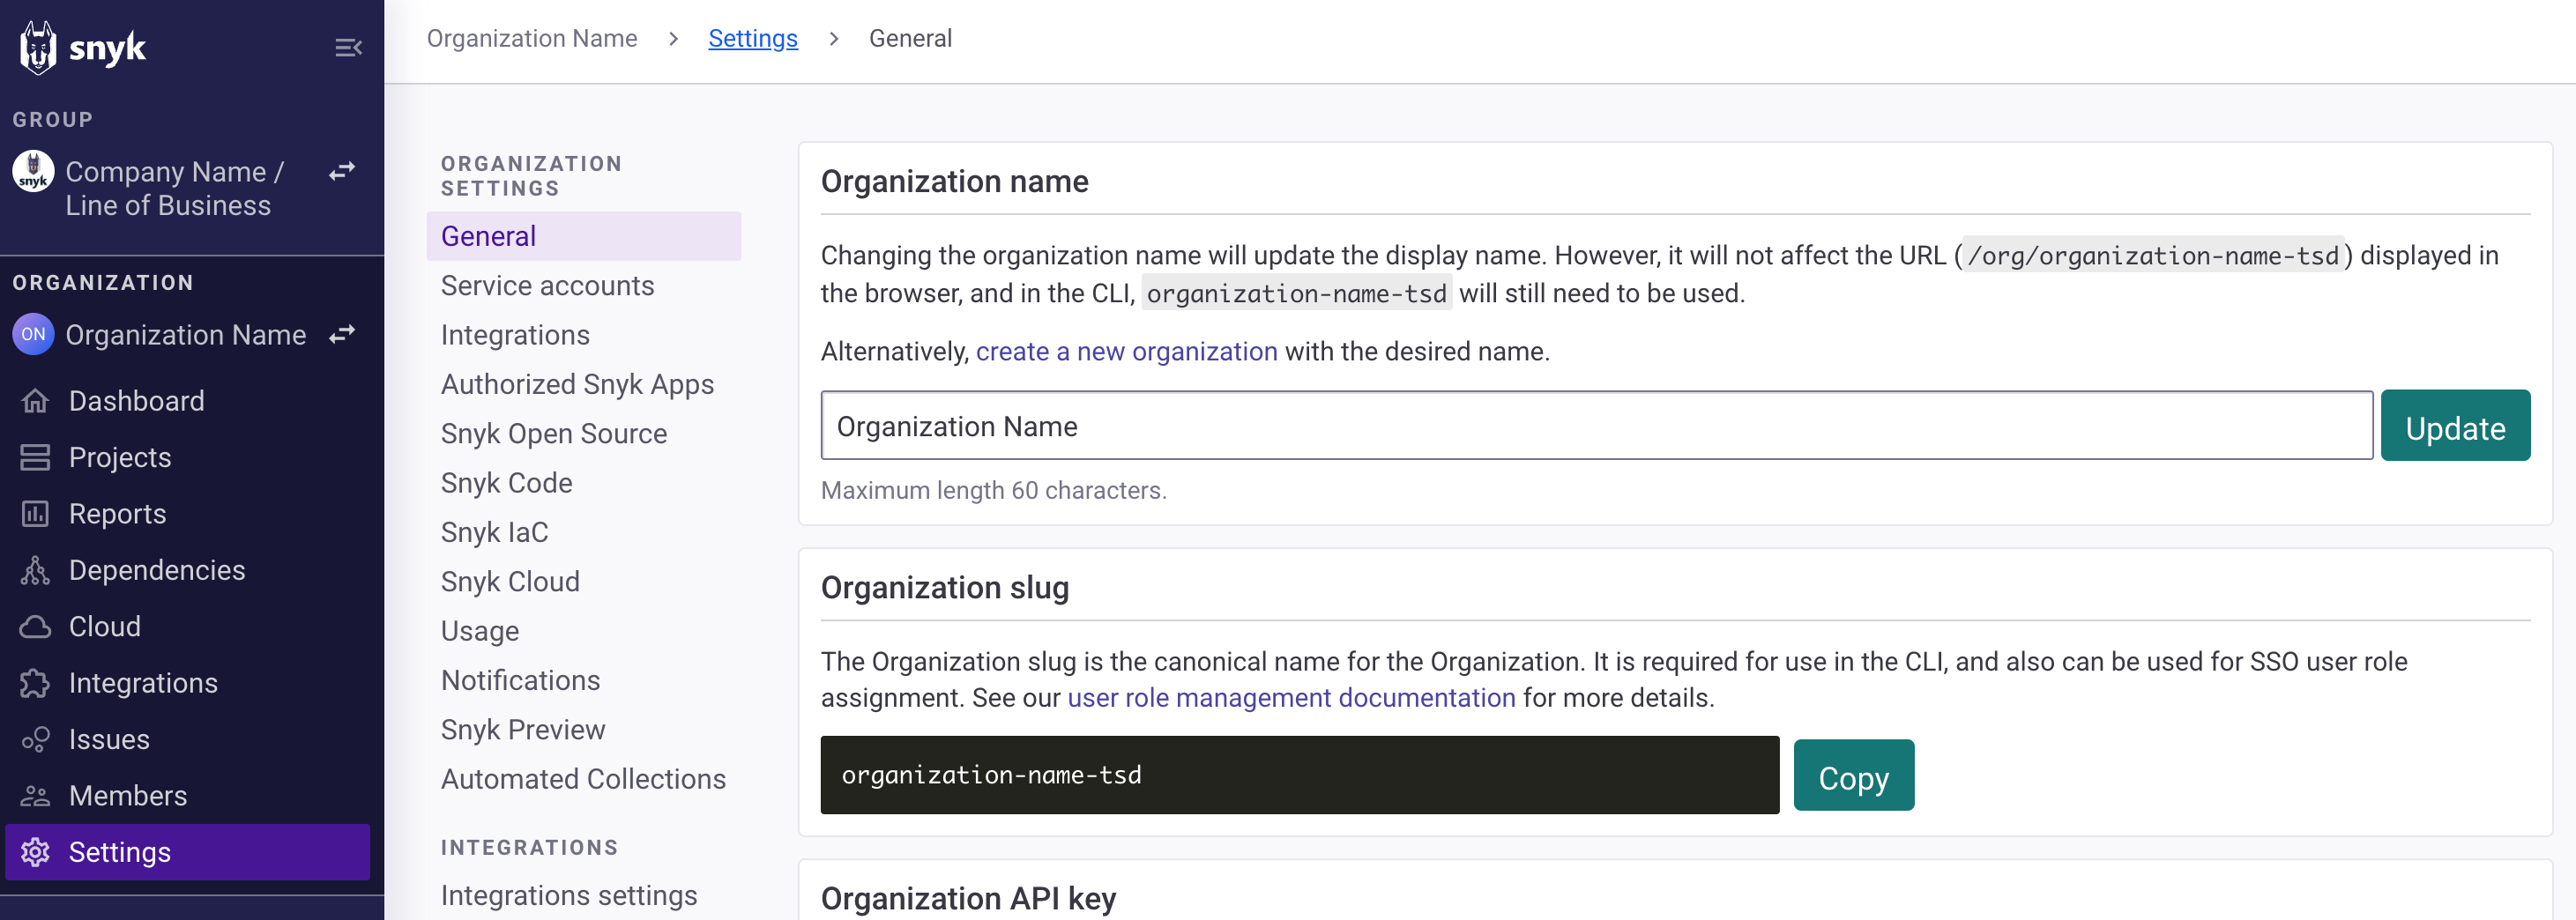
Task: Open user role management documentation link
Action: [1291, 698]
